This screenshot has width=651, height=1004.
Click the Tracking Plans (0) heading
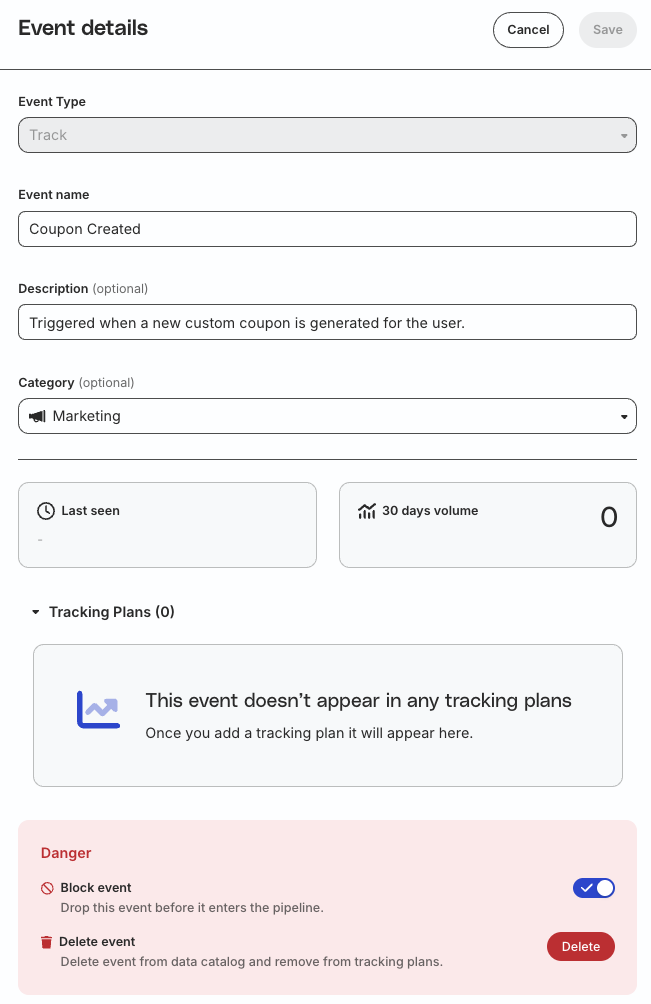click(x=112, y=612)
